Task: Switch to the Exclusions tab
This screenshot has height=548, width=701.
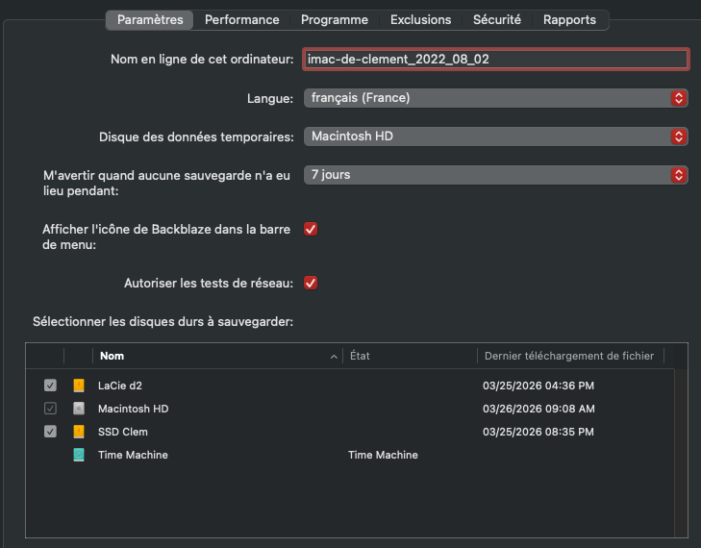Action: click(x=420, y=20)
